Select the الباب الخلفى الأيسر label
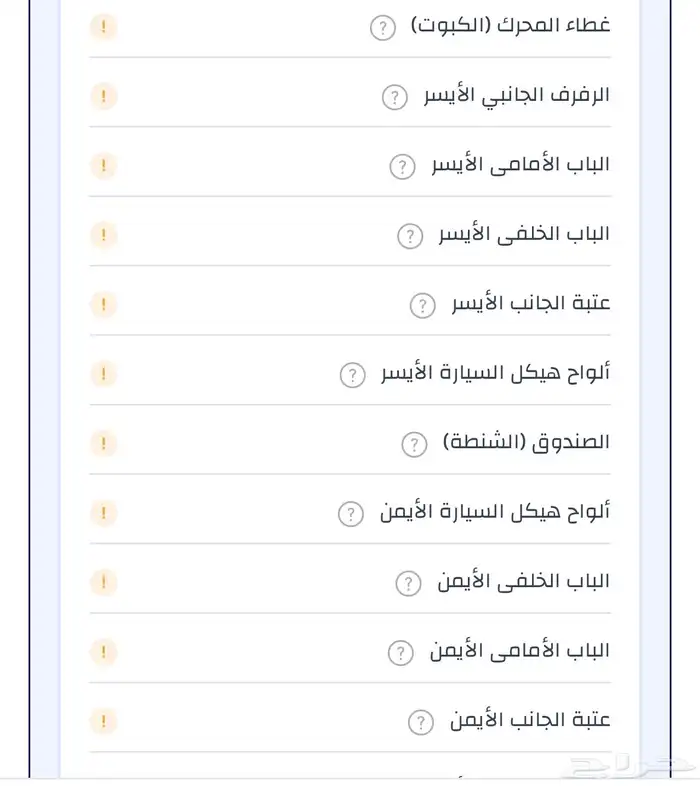Viewport: 700px width, 786px height. [524, 234]
